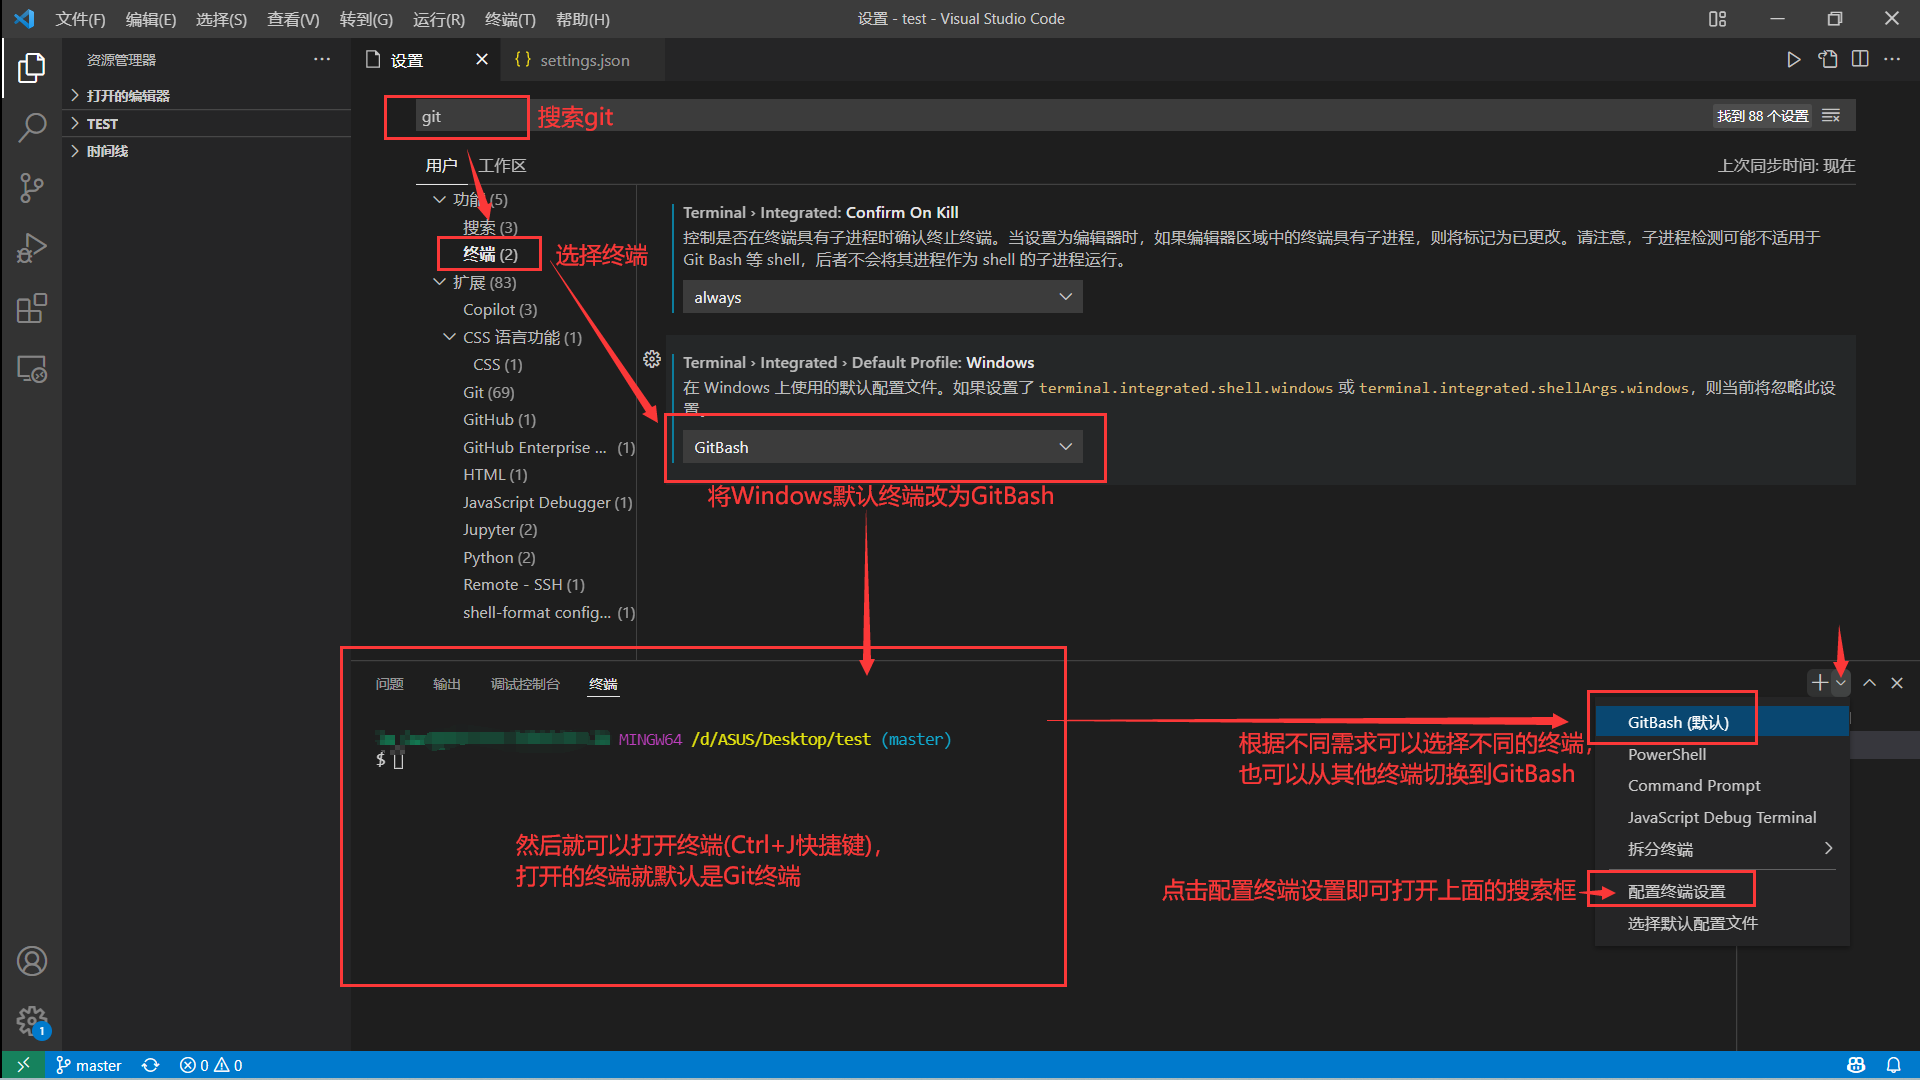Image resolution: width=1920 pixels, height=1080 pixels.
Task: Open more actions in the editor toolbar
Action: (x=1892, y=60)
